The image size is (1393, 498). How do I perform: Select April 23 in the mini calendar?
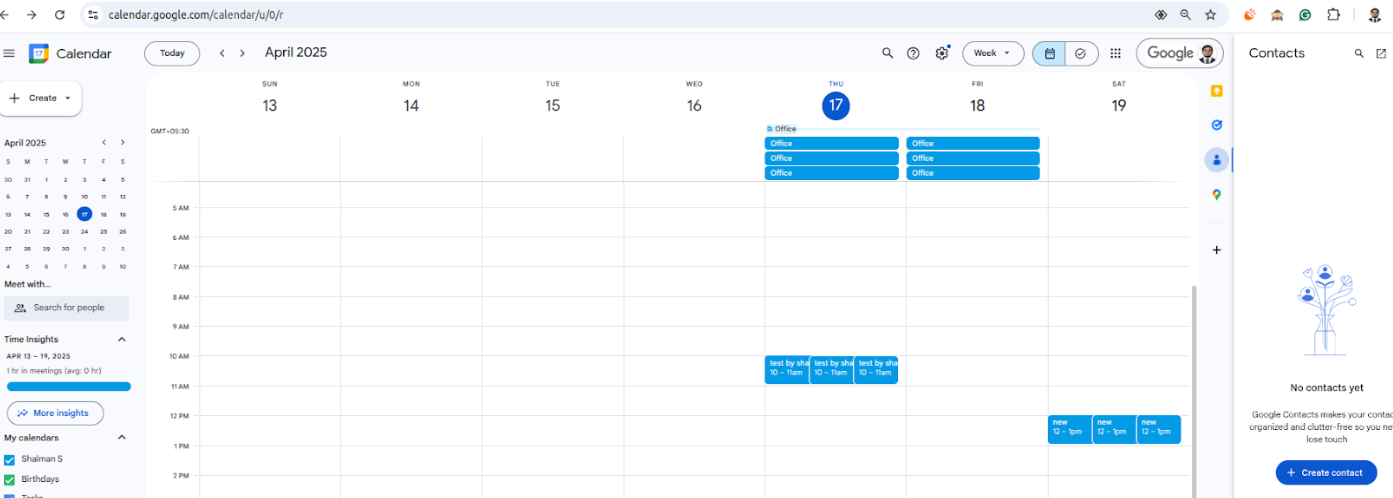click(x=66, y=231)
